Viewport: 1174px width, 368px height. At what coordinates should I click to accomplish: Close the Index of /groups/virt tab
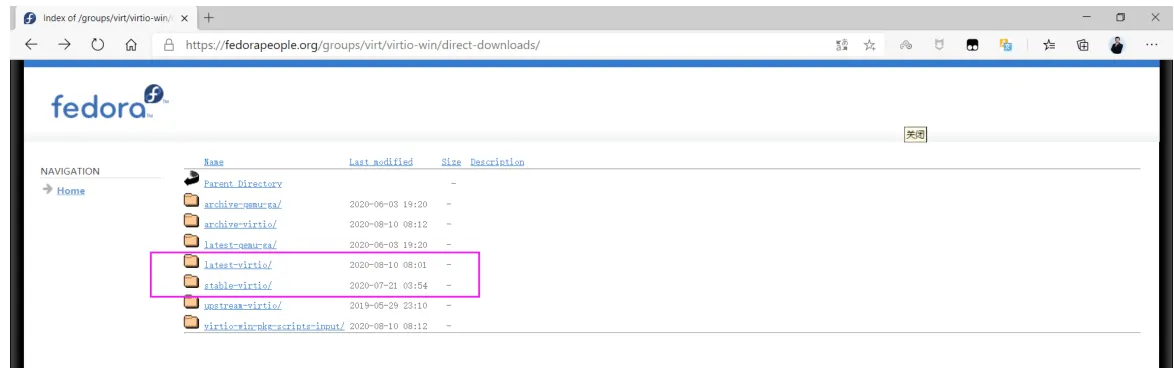[x=185, y=18]
